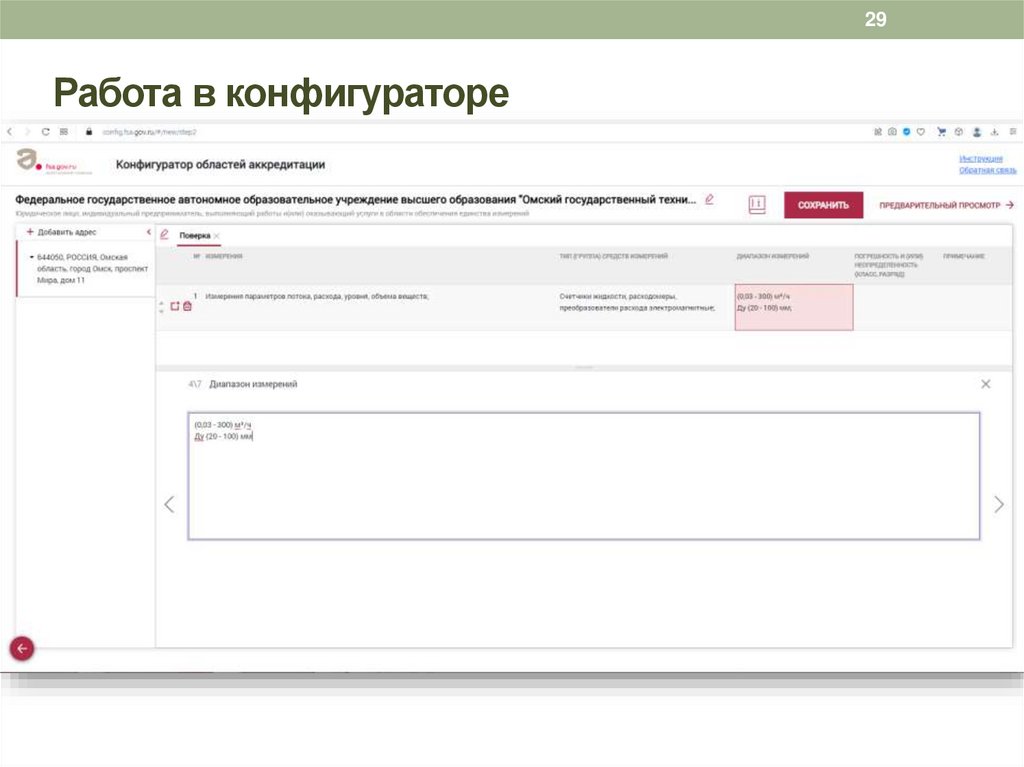Click the right chevron in Диапазон измерений dialog

(x=999, y=504)
